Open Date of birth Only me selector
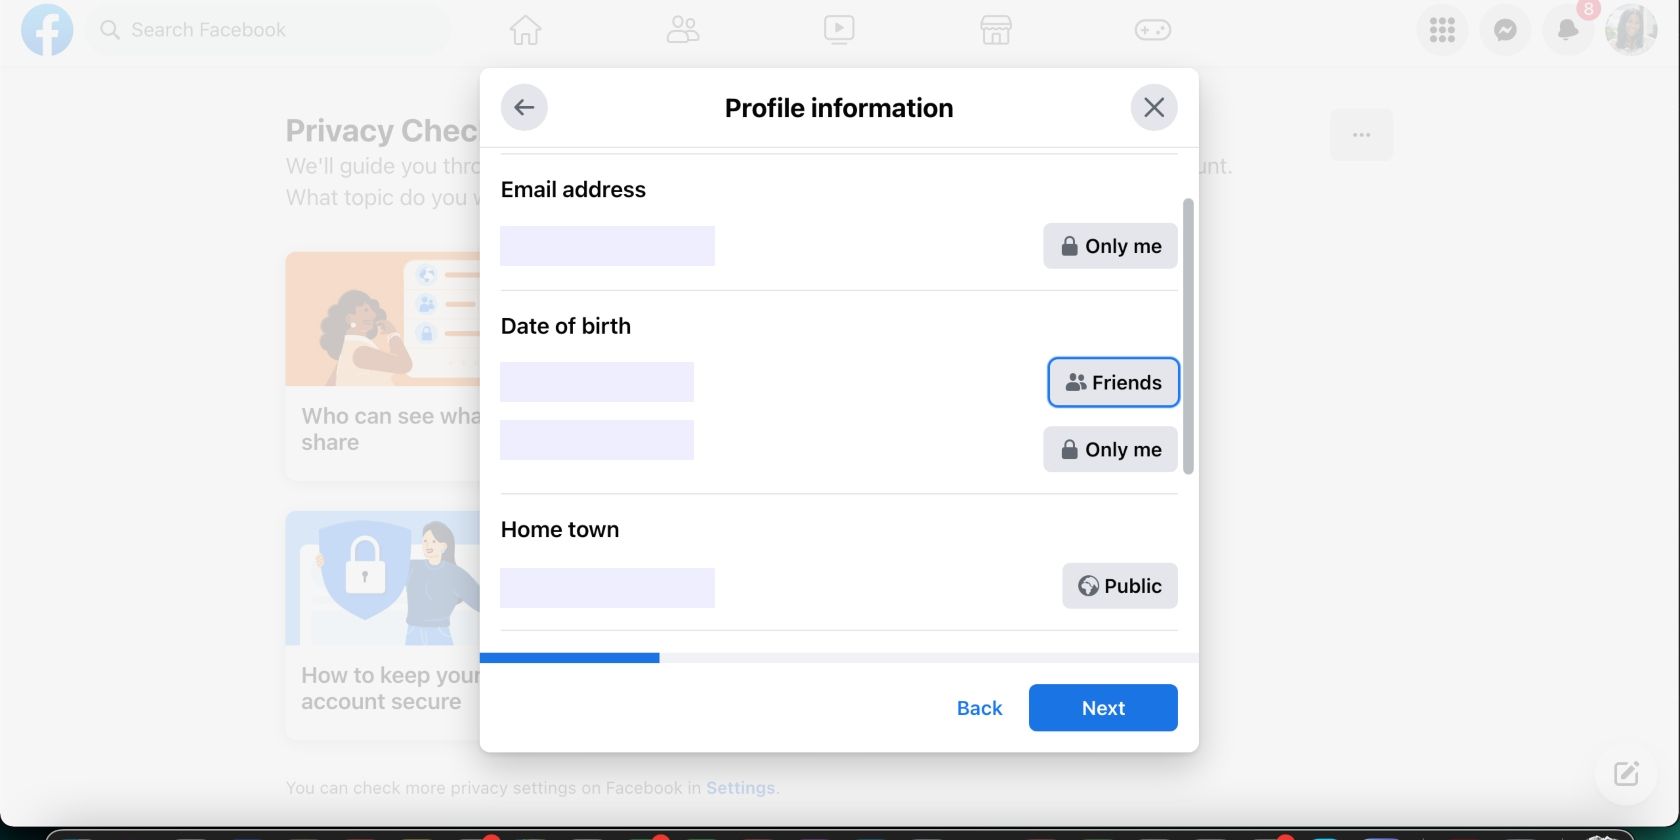Viewport: 1680px width, 840px height. pyautogui.click(x=1110, y=450)
